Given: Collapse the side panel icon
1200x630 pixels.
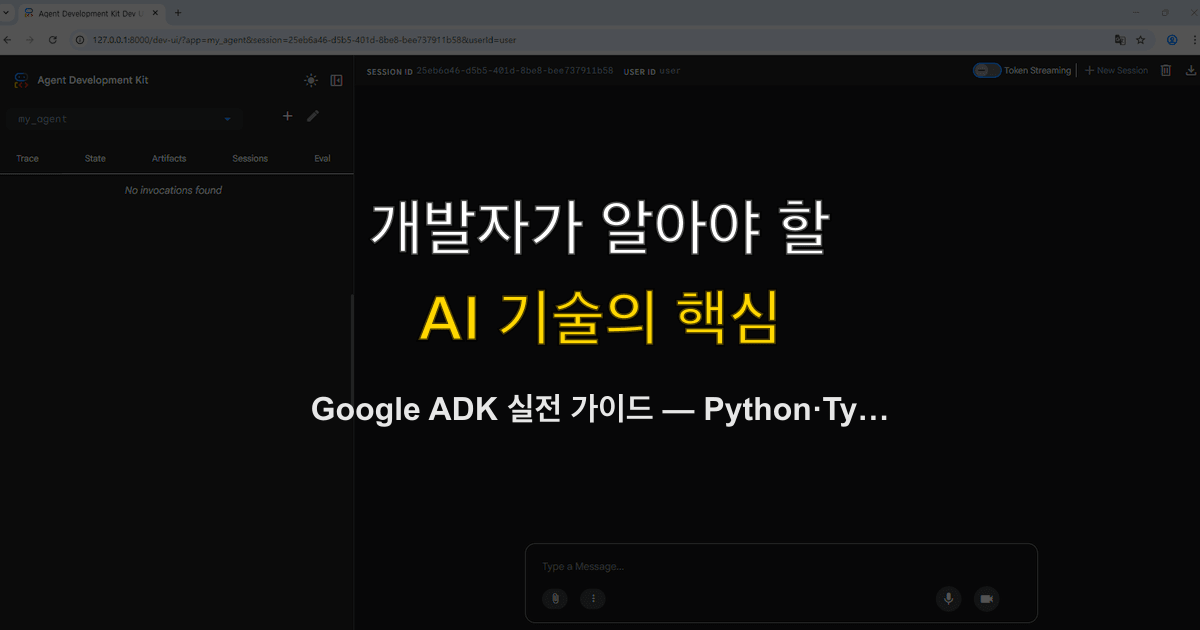Looking at the screenshot, I should click(x=337, y=80).
